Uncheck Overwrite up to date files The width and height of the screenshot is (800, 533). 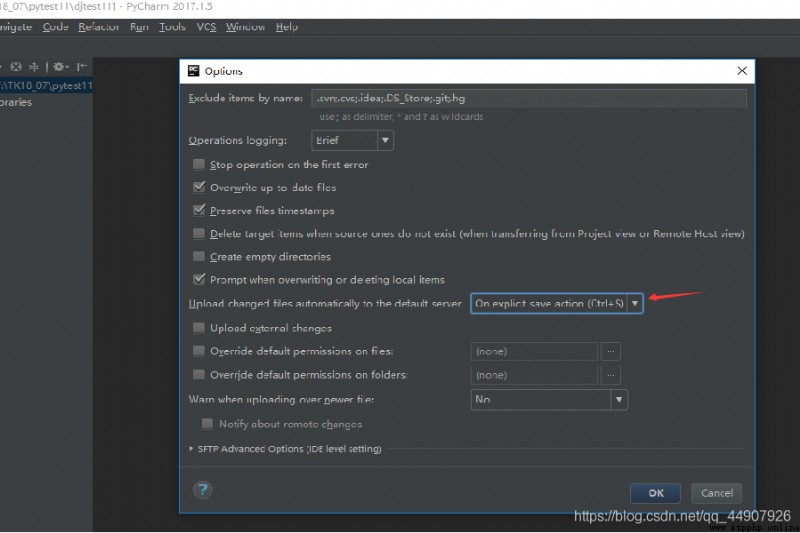pyautogui.click(x=199, y=187)
